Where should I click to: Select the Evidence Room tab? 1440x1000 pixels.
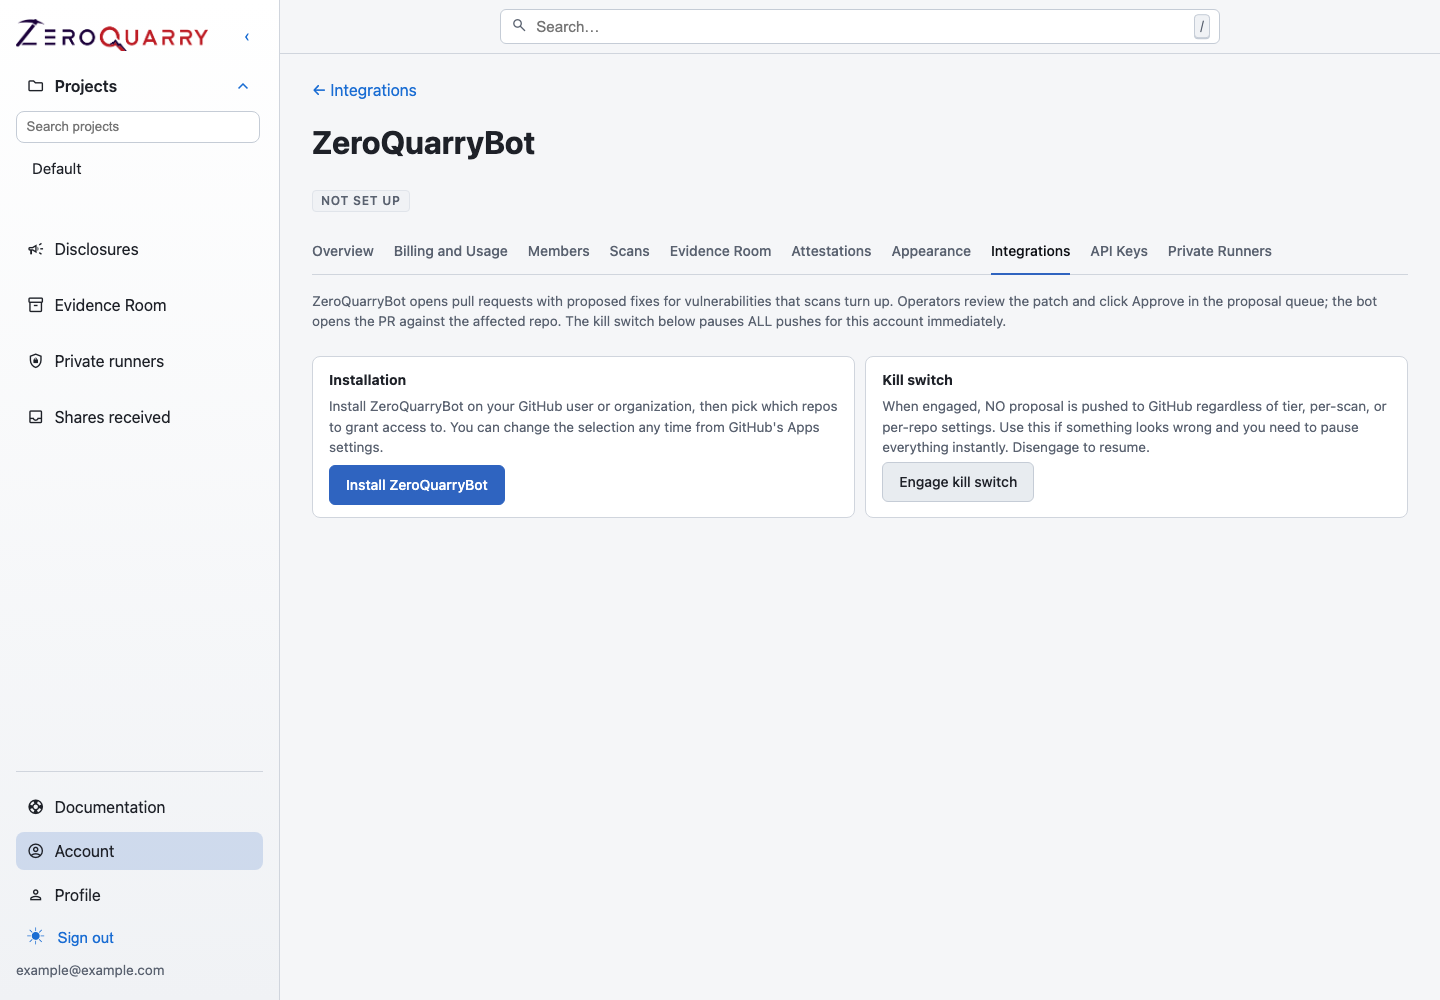pyautogui.click(x=720, y=251)
